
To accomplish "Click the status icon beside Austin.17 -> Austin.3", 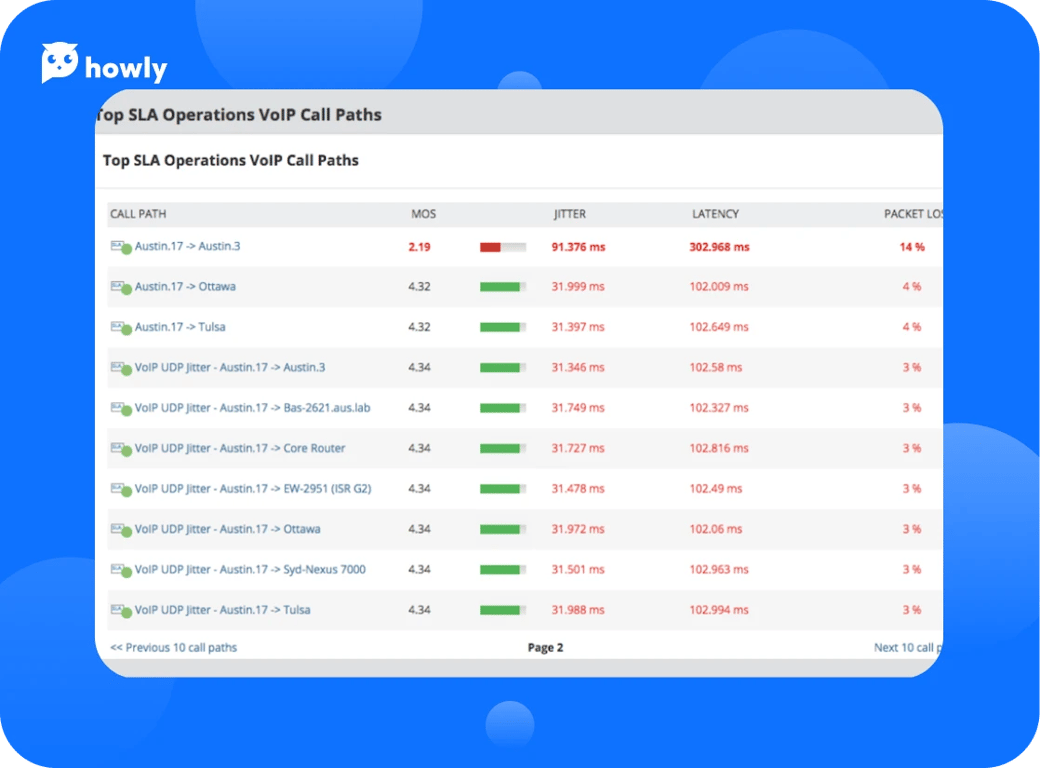I will pyautogui.click(x=120, y=247).
